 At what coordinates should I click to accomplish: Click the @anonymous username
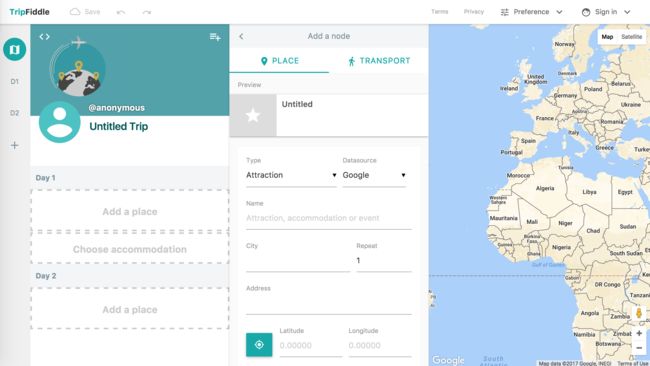pyautogui.click(x=116, y=108)
